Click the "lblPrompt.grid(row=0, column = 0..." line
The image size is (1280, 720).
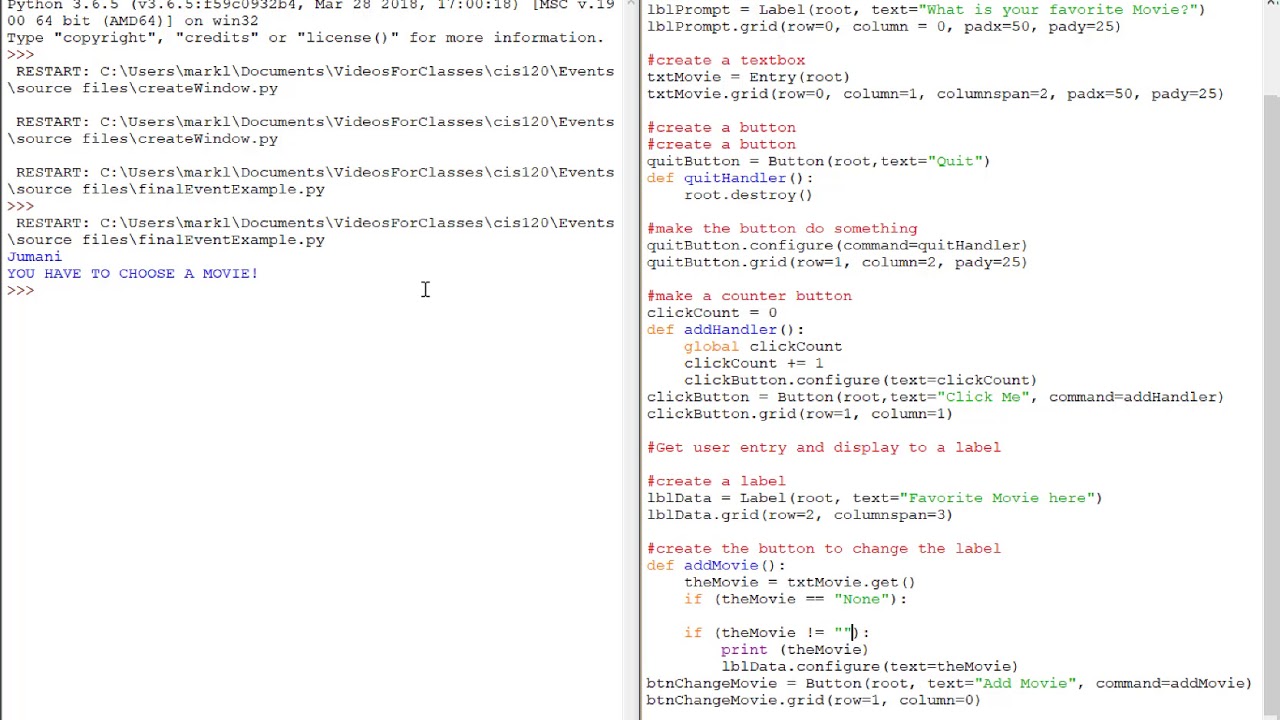pos(884,27)
